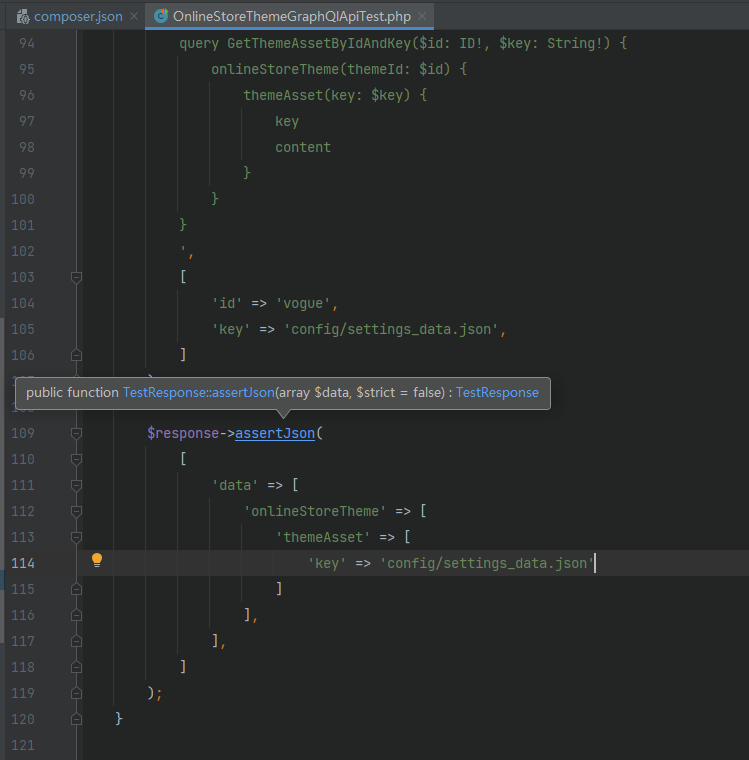Close the composer.json tab
The image size is (749, 760).
[134, 17]
